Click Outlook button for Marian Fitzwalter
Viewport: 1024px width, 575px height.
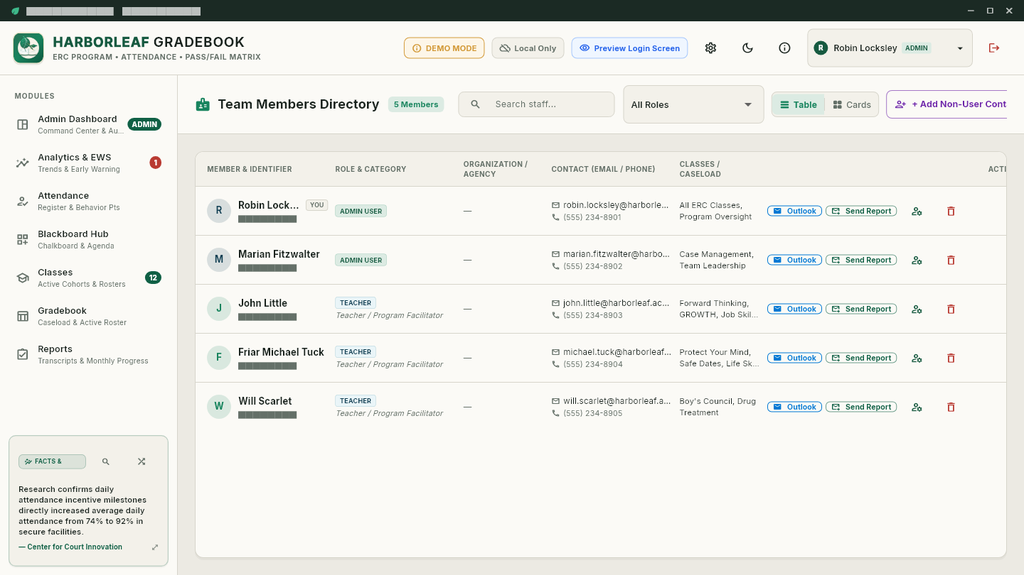[x=794, y=260]
